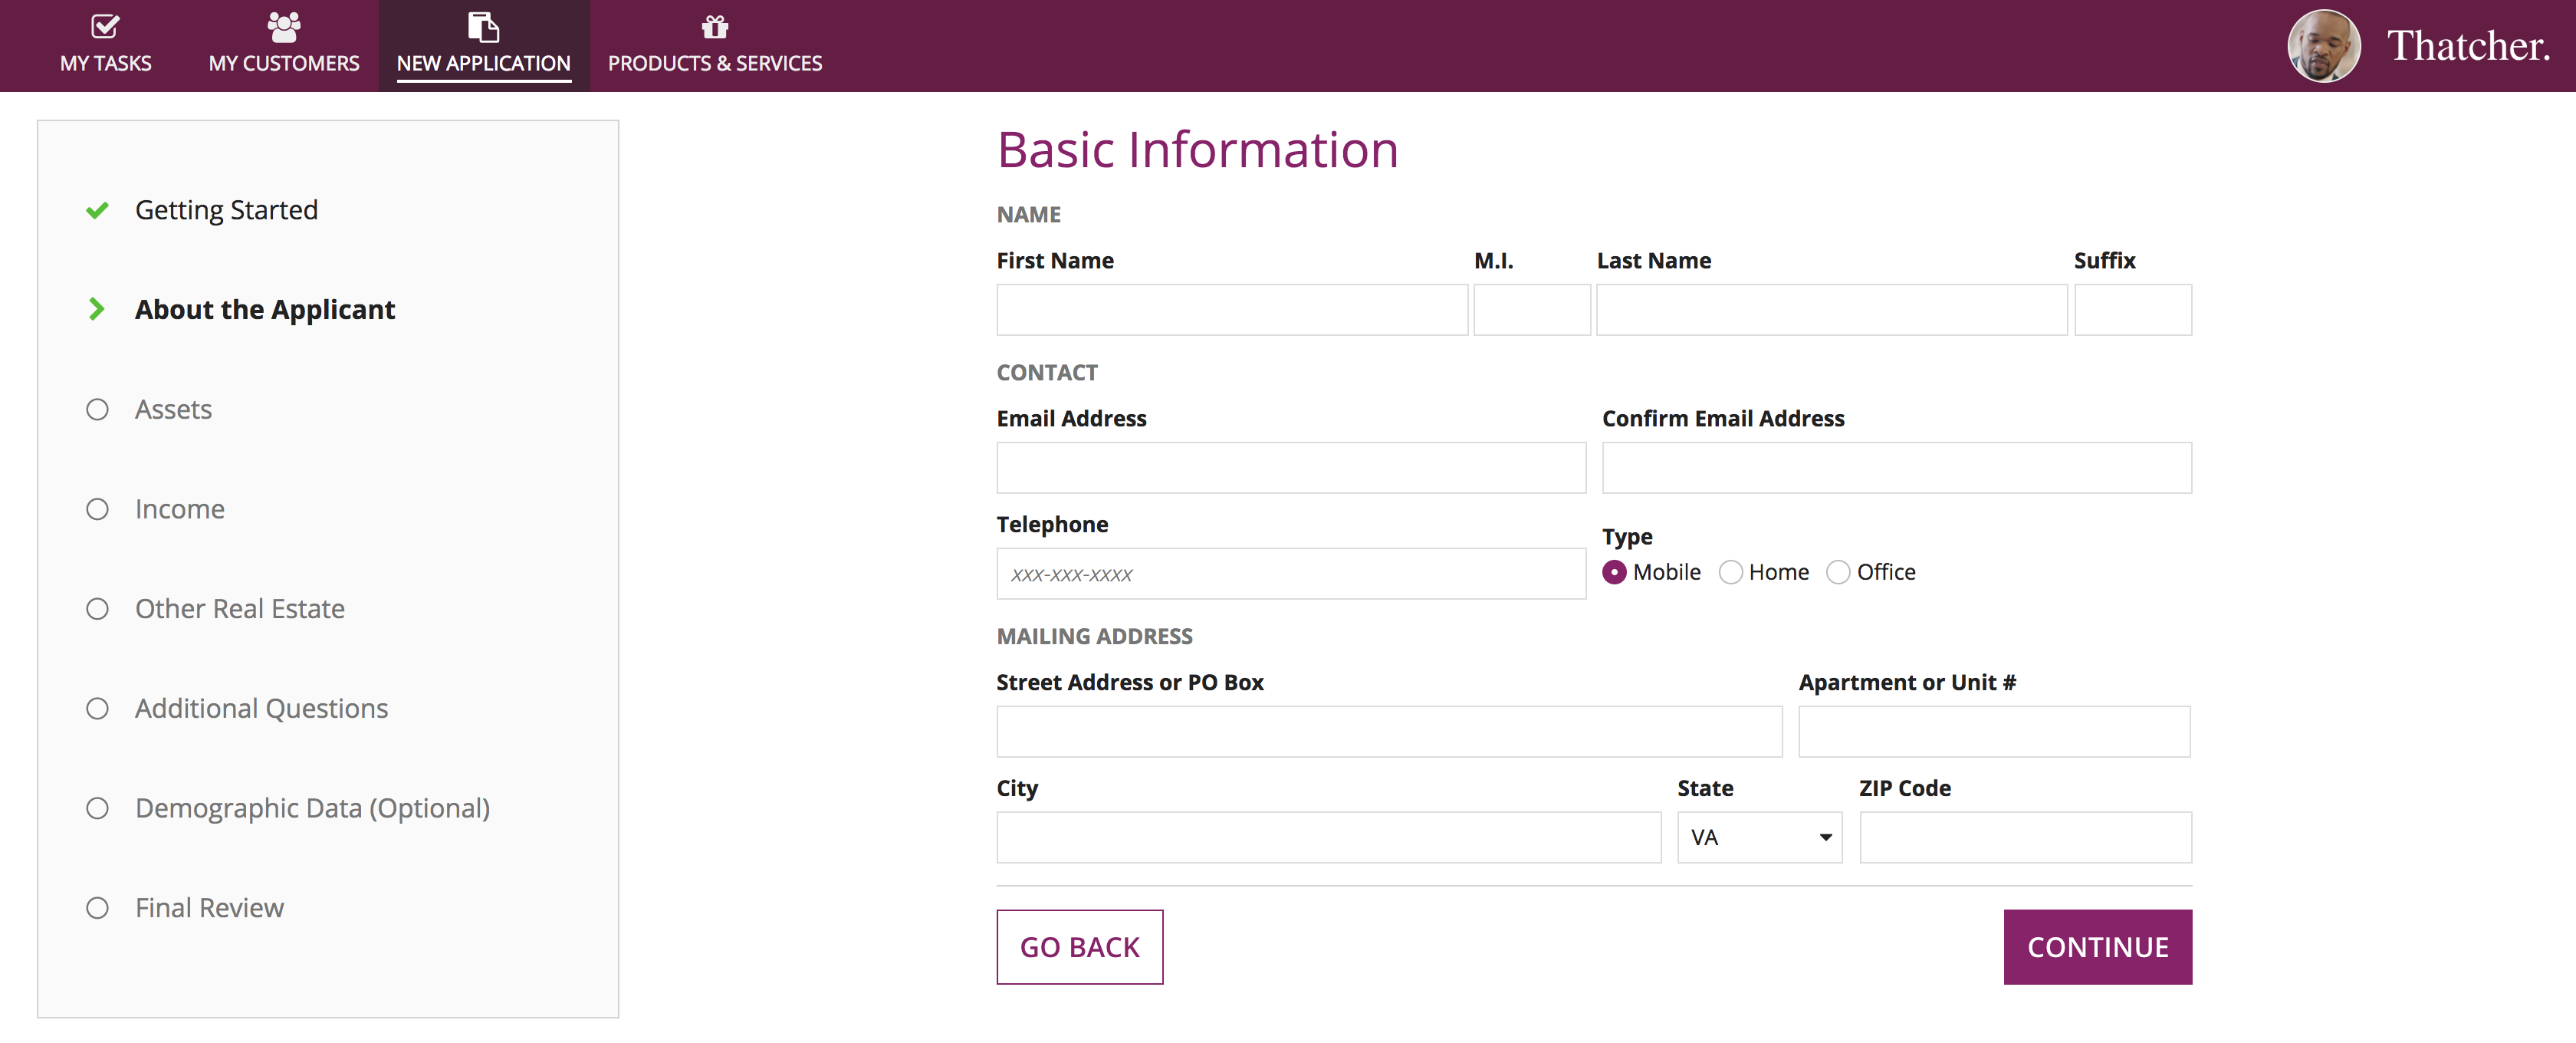Image resolution: width=2576 pixels, height=1043 pixels.
Task: Focus the Last Name field
Action: coord(1831,309)
